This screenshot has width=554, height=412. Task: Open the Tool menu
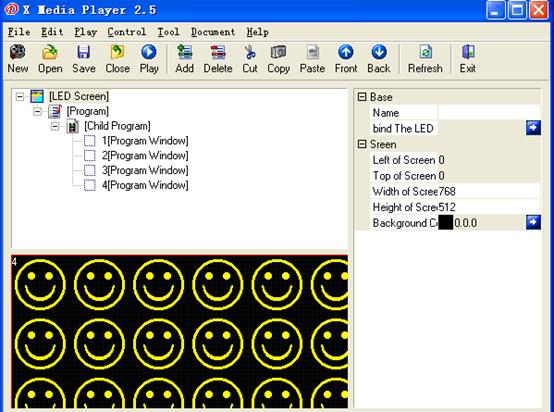click(168, 32)
